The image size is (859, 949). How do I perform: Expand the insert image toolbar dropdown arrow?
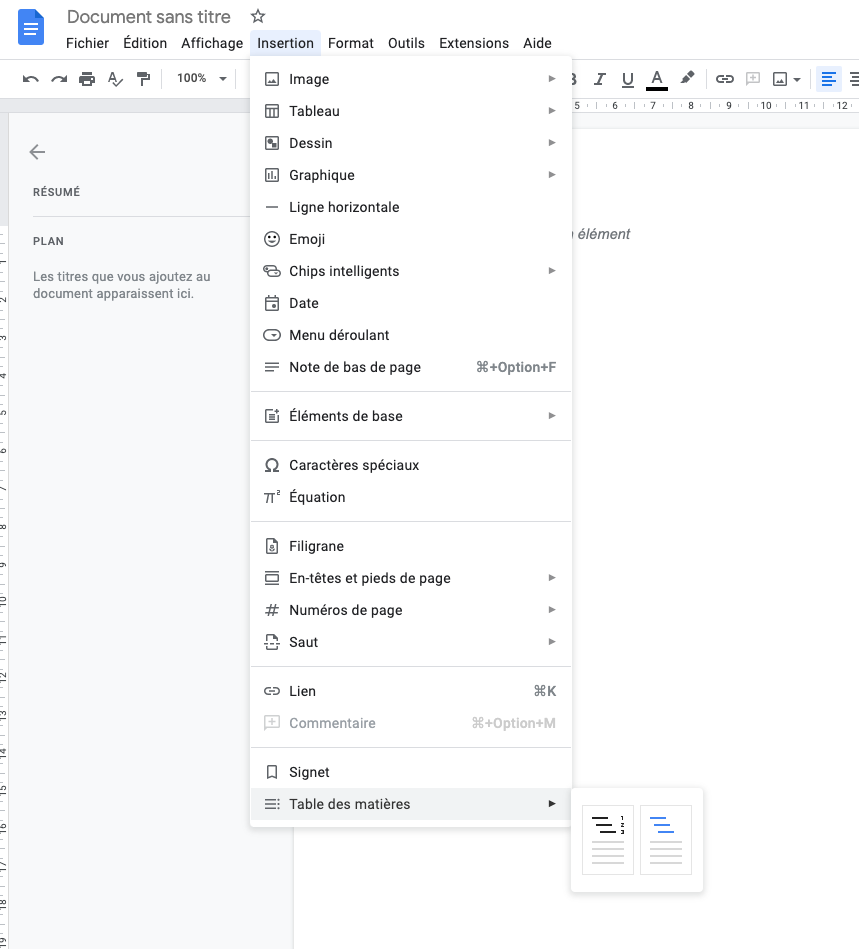797,79
